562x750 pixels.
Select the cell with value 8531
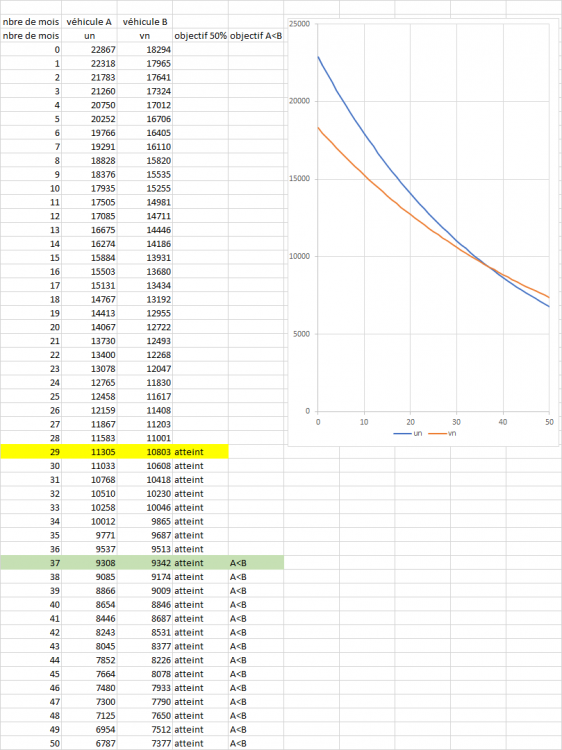[x=145, y=632]
